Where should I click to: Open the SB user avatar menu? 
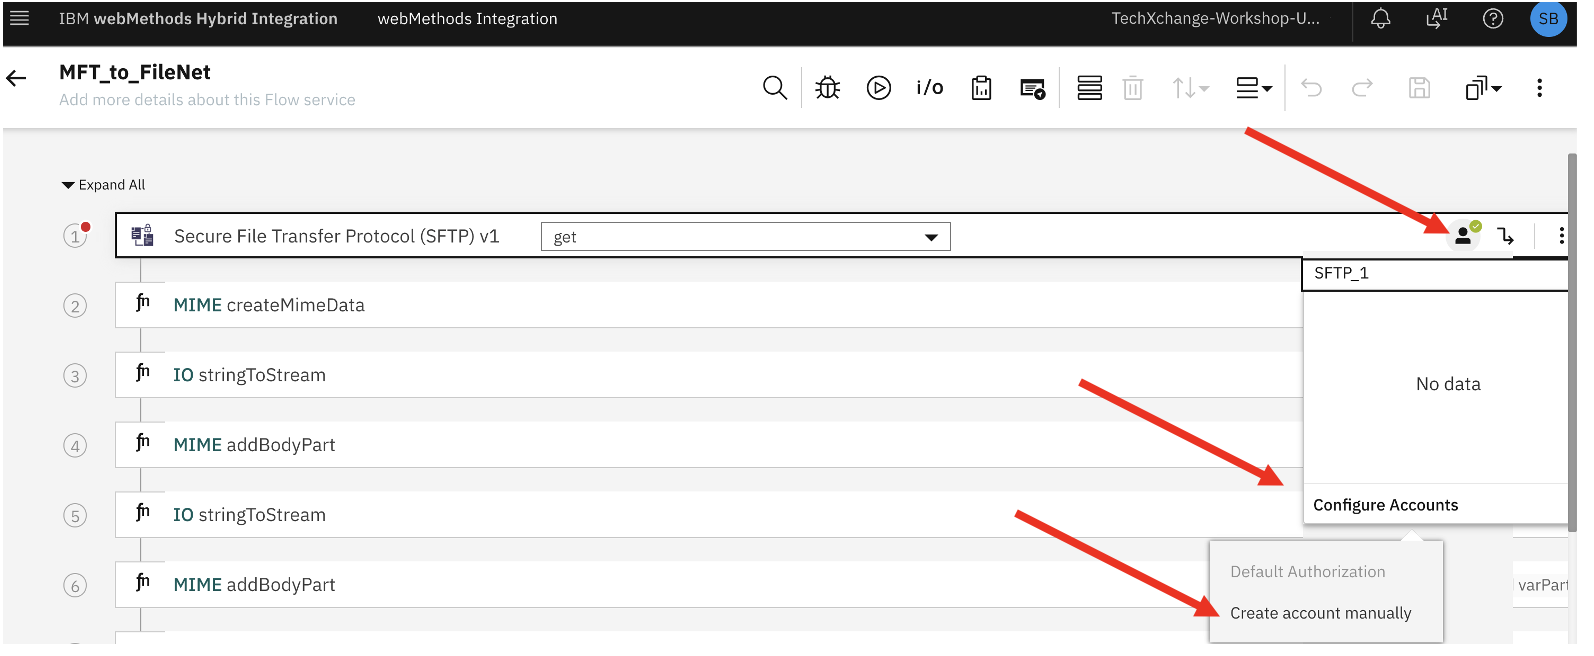1548,19
